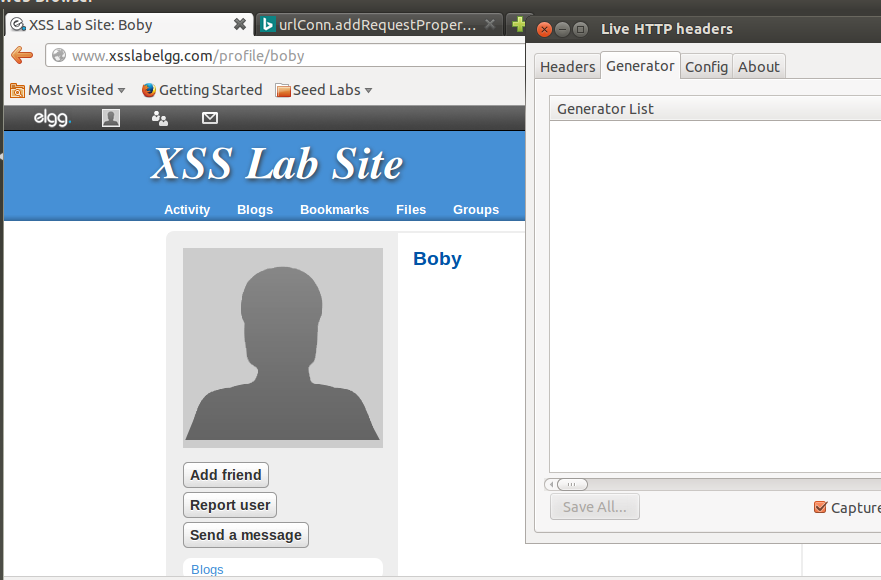Switch to XSS Lab Site: Boby tab
Image resolution: width=881 pixels, height=580 pixels.
tap(130, 24)
